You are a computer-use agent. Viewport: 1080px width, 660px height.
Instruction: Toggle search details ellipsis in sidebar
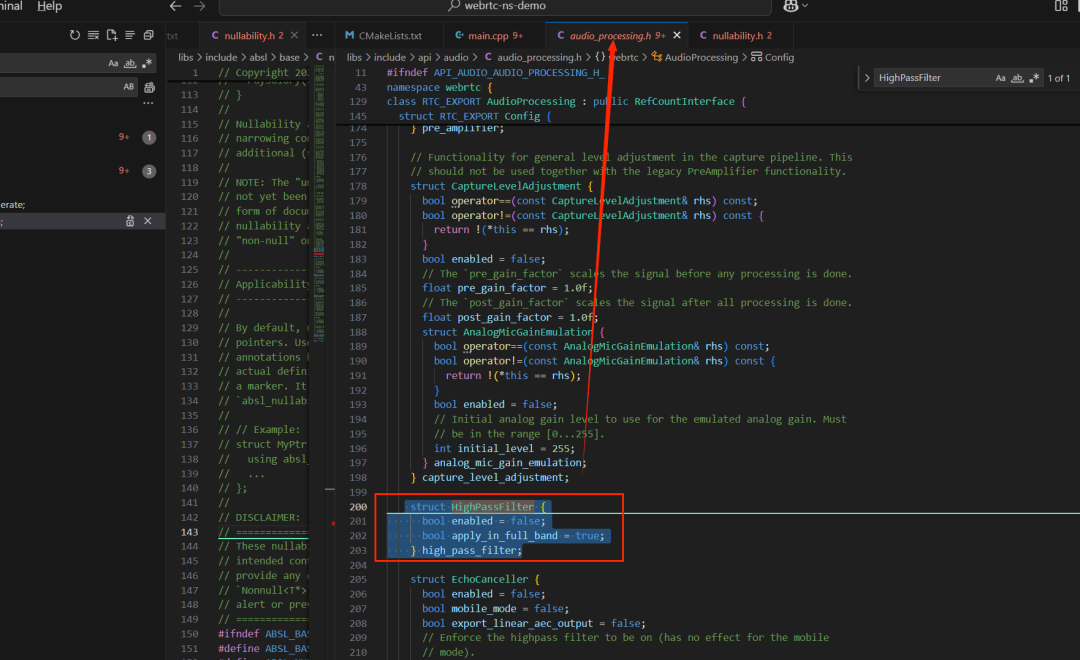(x=148, y=103)
